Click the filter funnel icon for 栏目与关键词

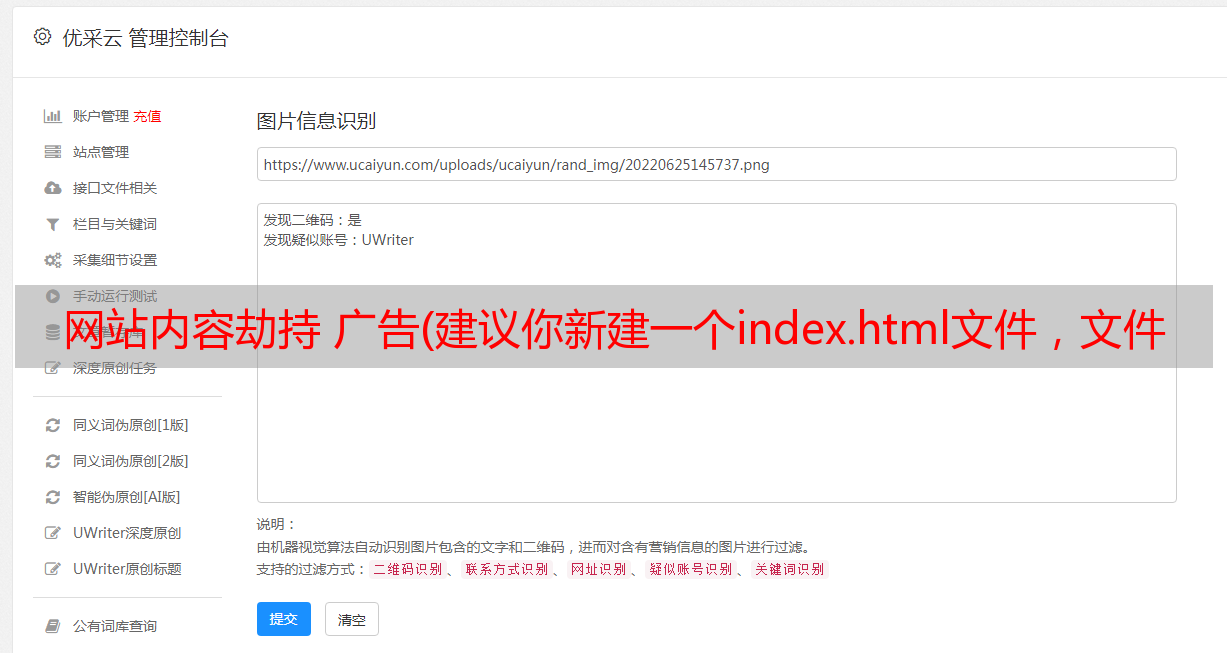53,224
